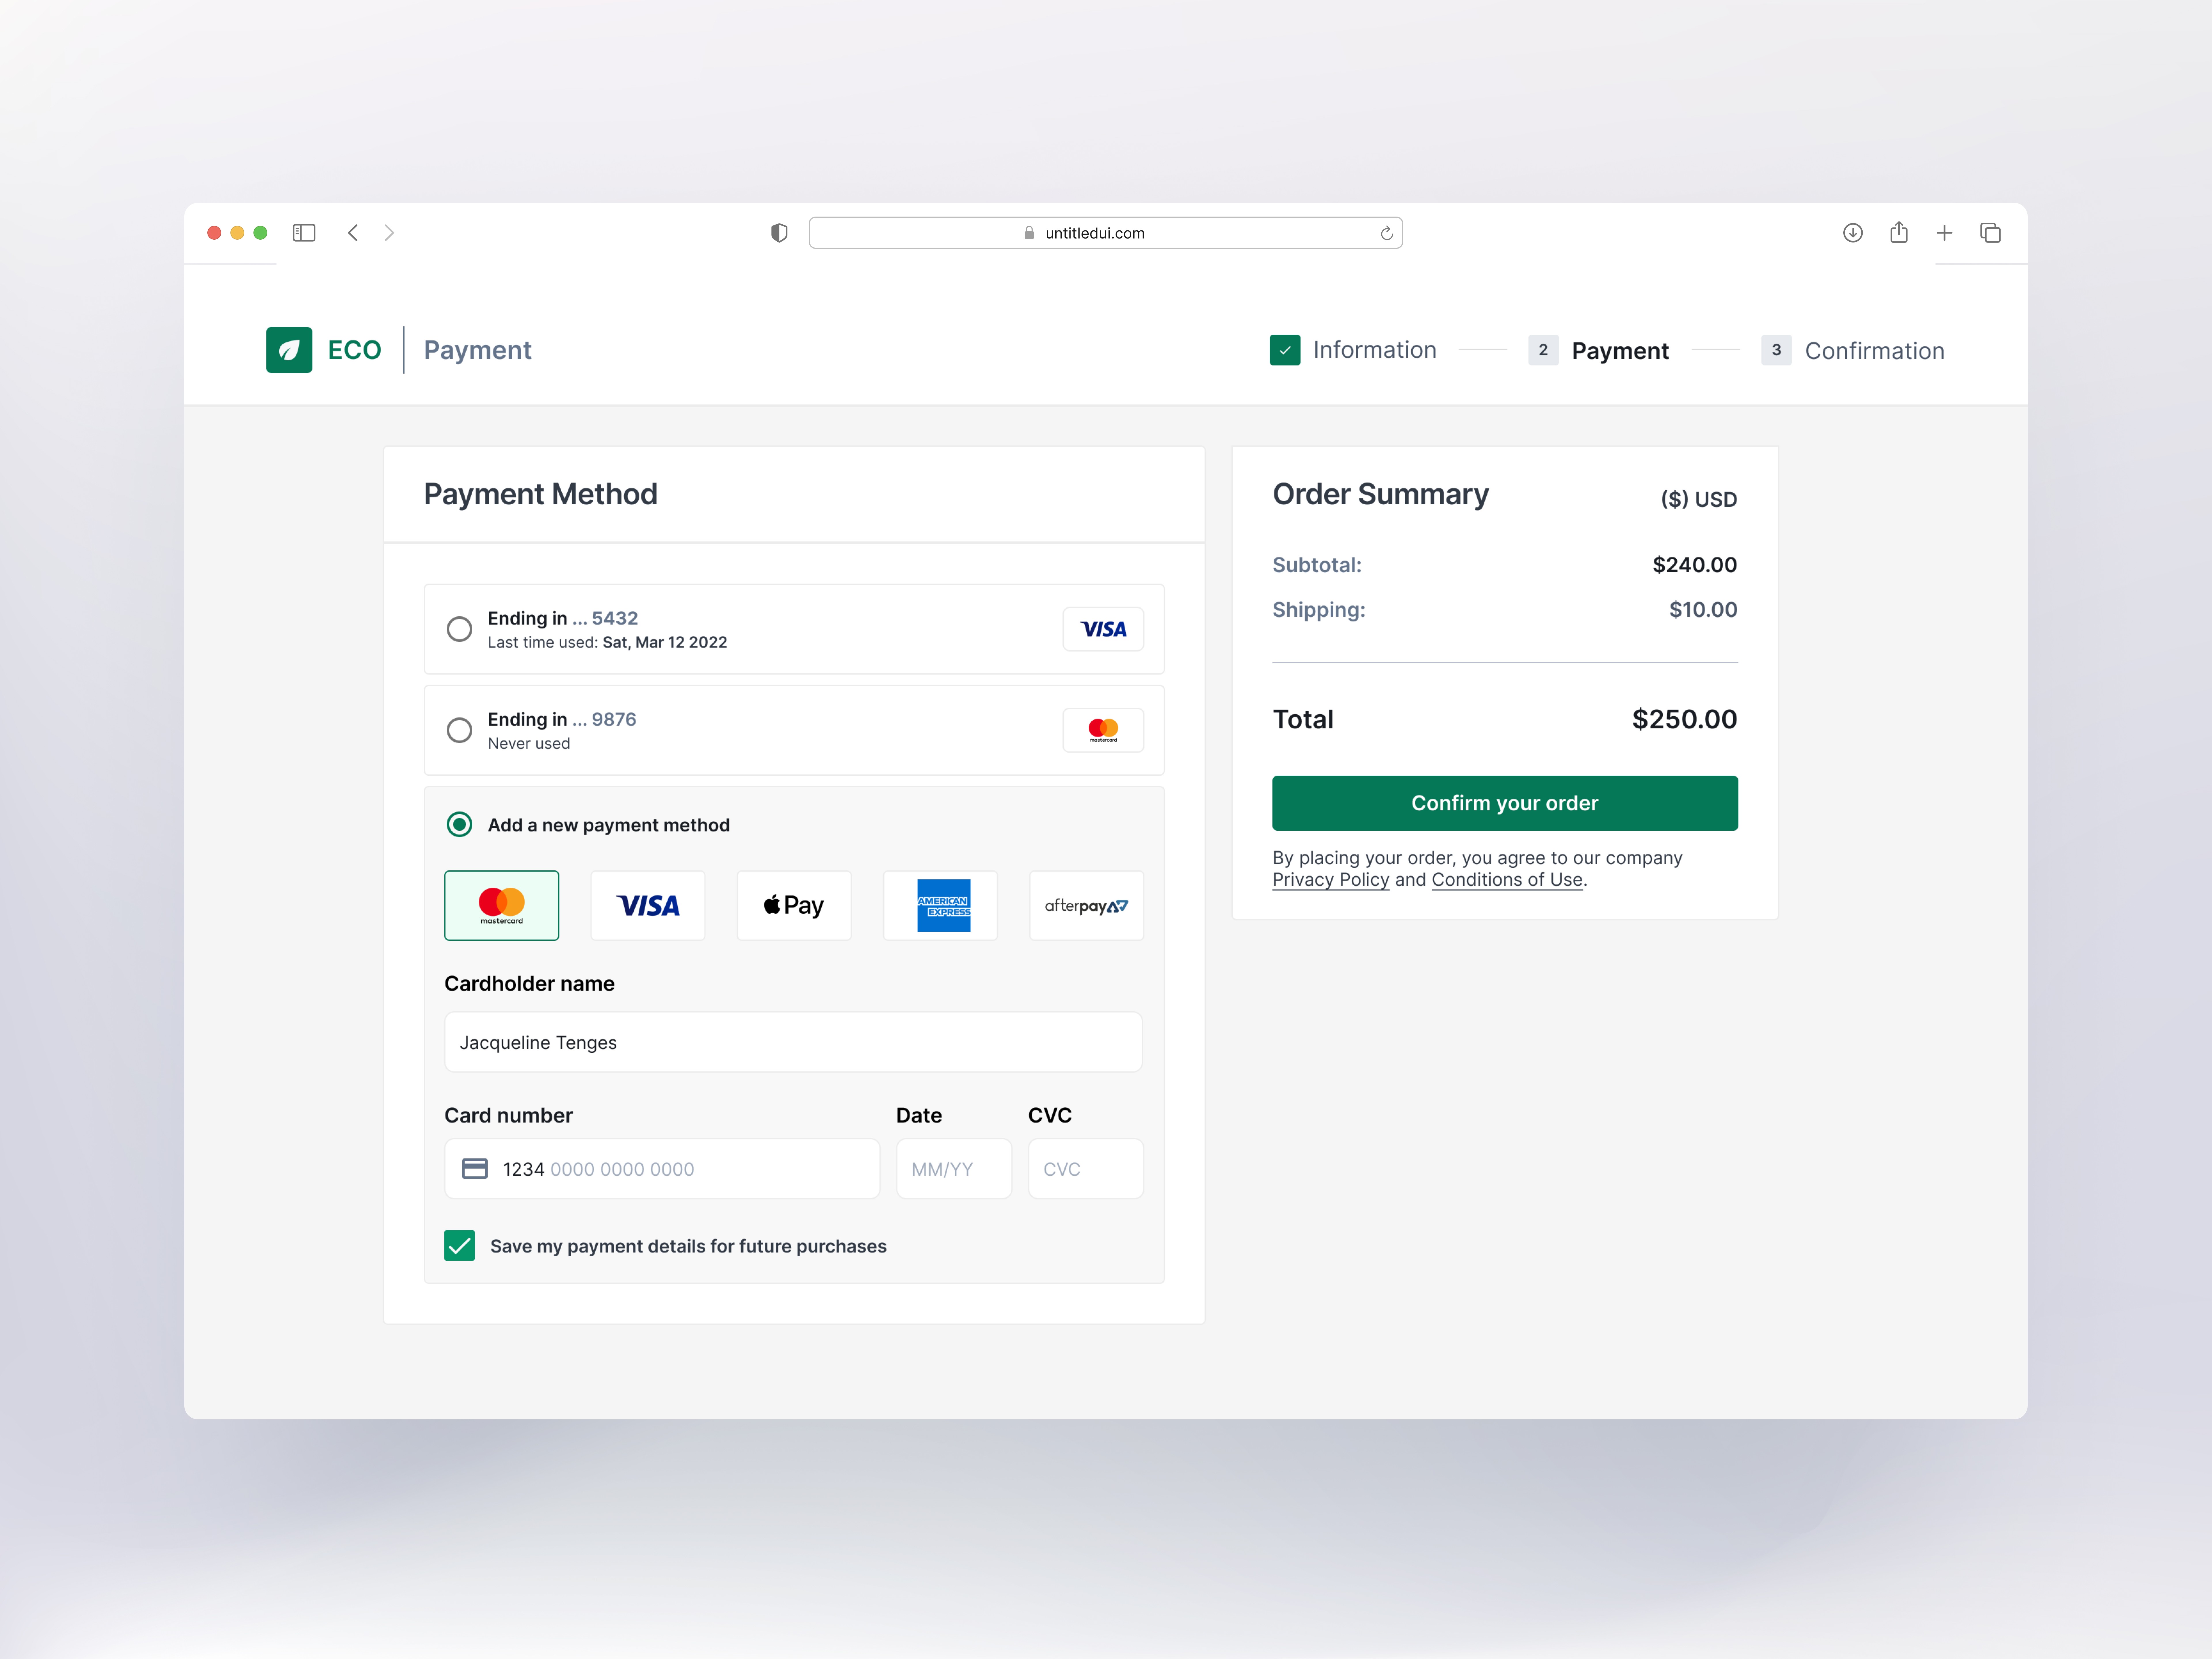
Task: Open the Conditions of Use link
Action: pyautogui.click(x=1507, y=880)
